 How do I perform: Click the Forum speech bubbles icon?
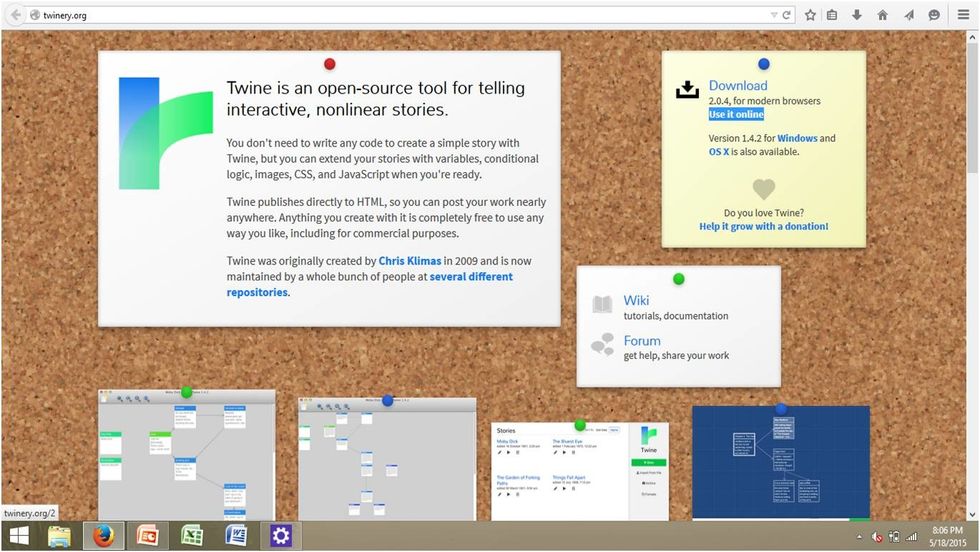[x=602, y=345]
